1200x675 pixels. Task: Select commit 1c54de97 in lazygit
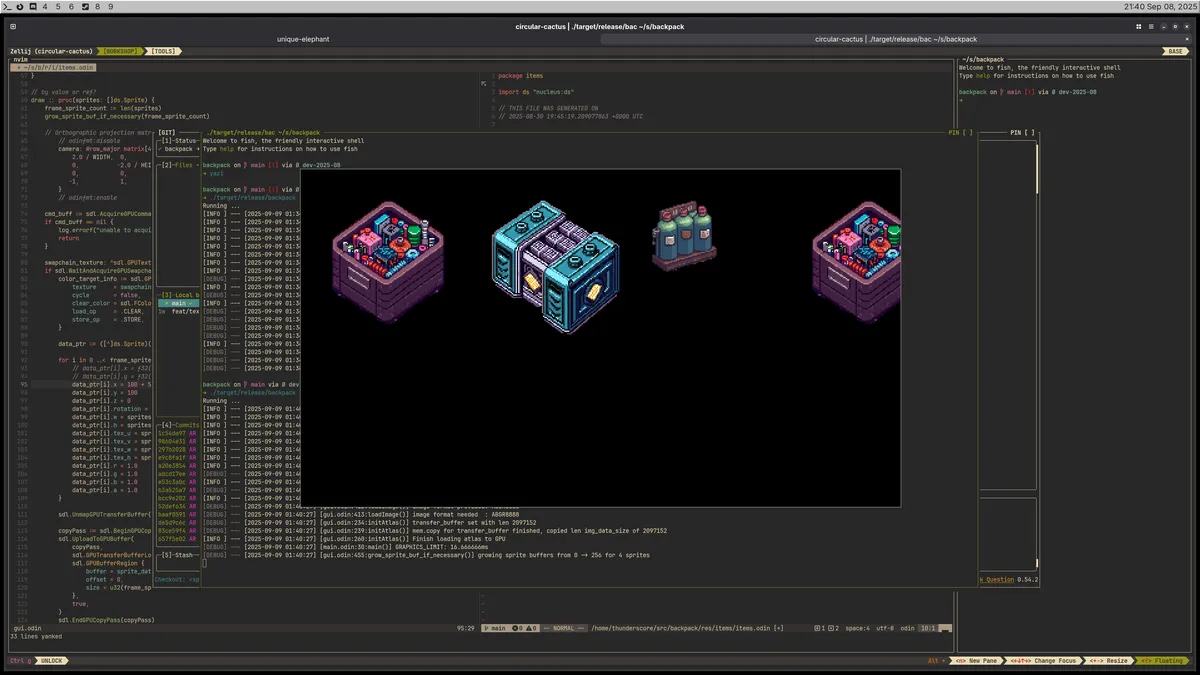(x=179, y=433)
